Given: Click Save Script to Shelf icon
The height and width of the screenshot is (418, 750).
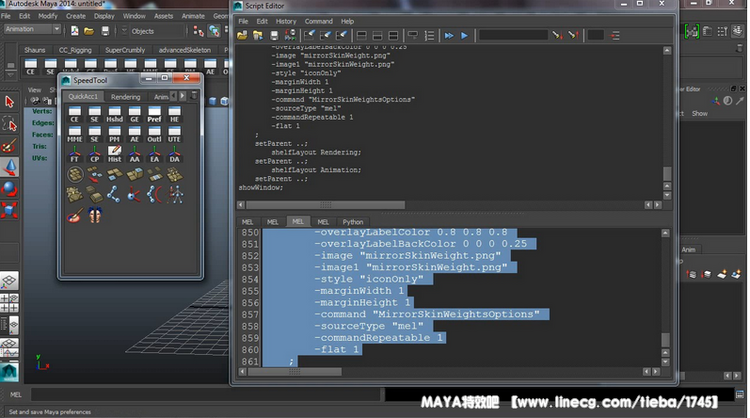Looking at the screenshot, I should tap(290, 35).
